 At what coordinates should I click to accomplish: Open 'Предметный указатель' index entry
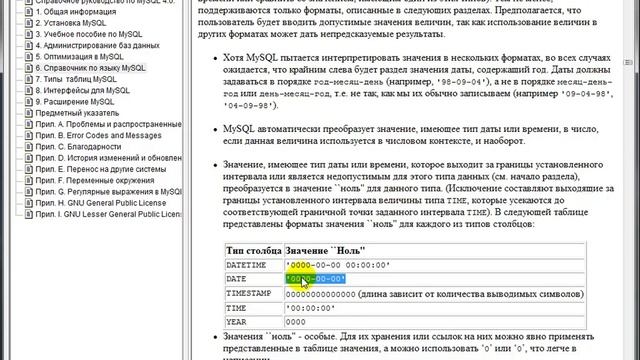coord(77,113)
